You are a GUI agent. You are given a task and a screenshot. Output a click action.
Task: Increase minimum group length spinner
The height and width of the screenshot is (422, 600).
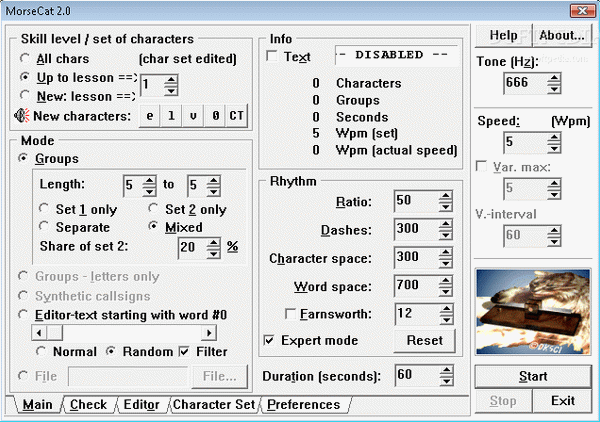[149, 181]
